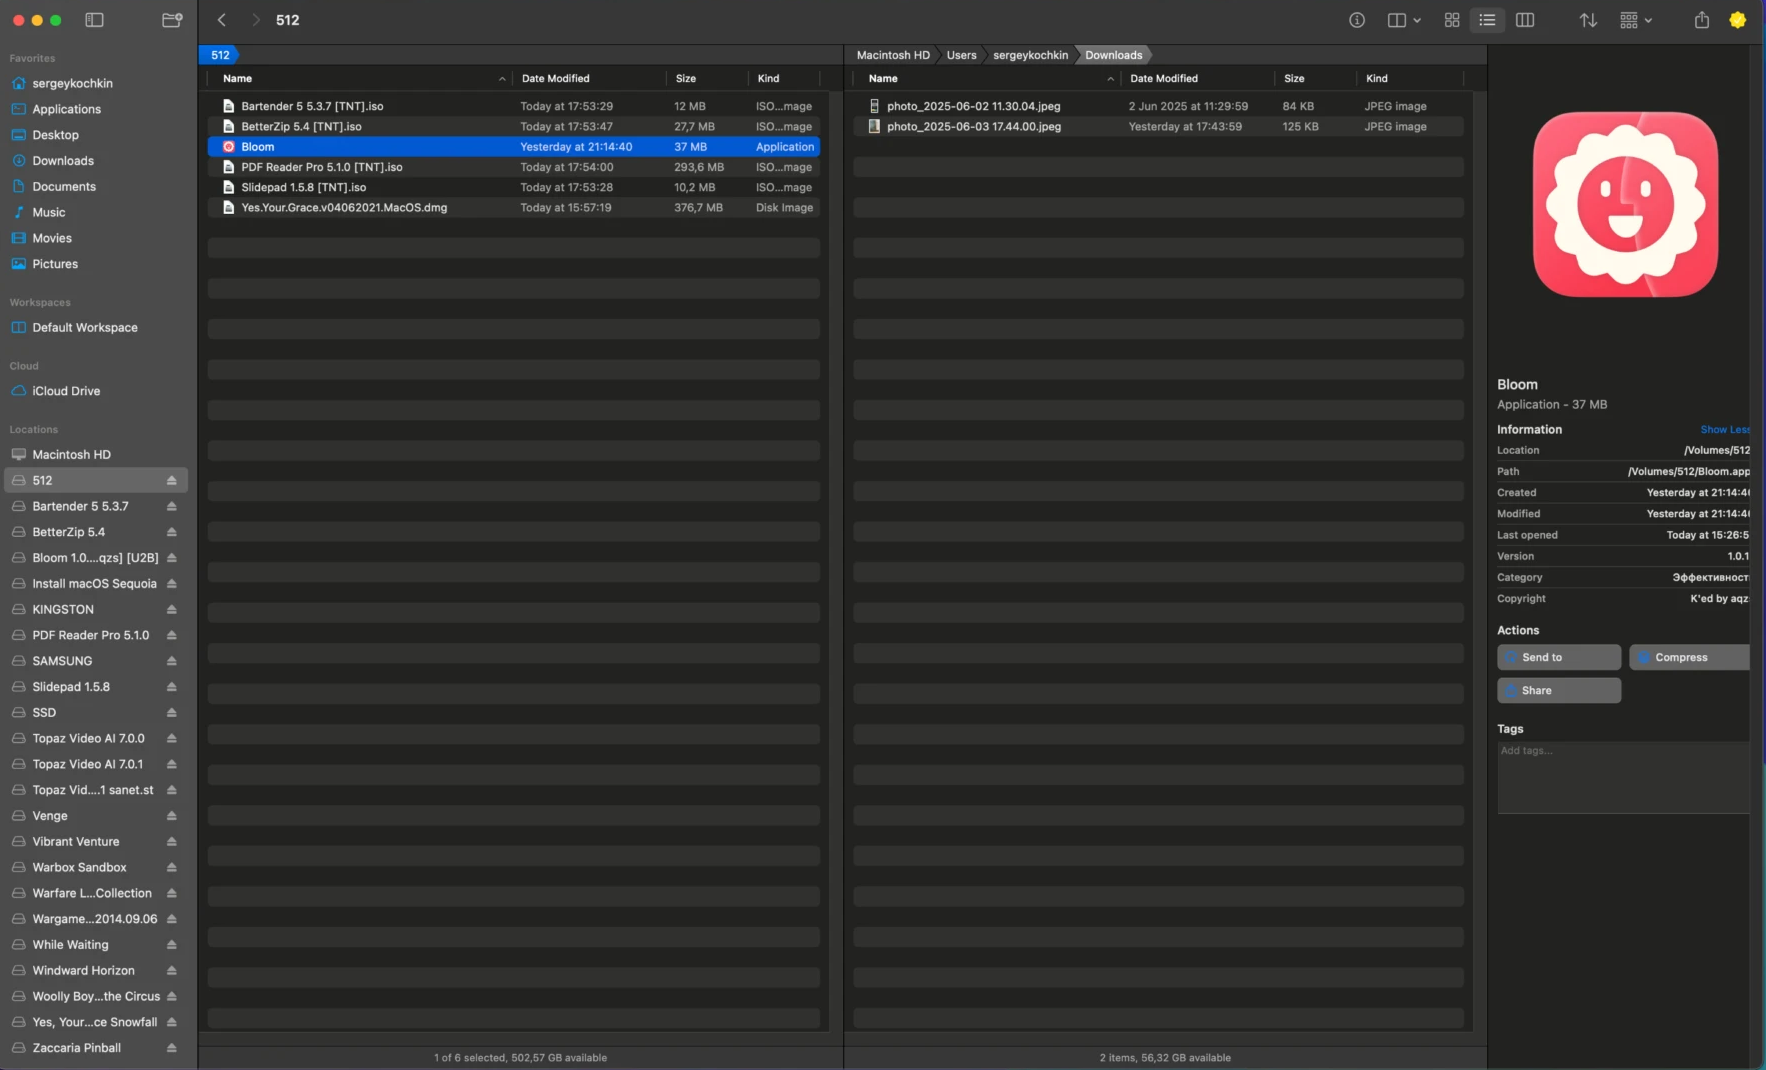Eject the KINGSTON volume
1766x1070 pixels.
click(172, 610)
